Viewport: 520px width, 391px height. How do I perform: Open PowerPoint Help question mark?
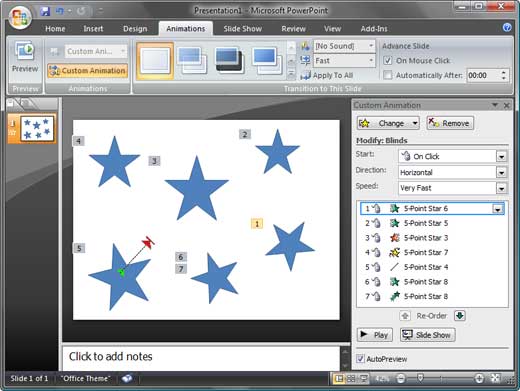click(x=507, y=28)
